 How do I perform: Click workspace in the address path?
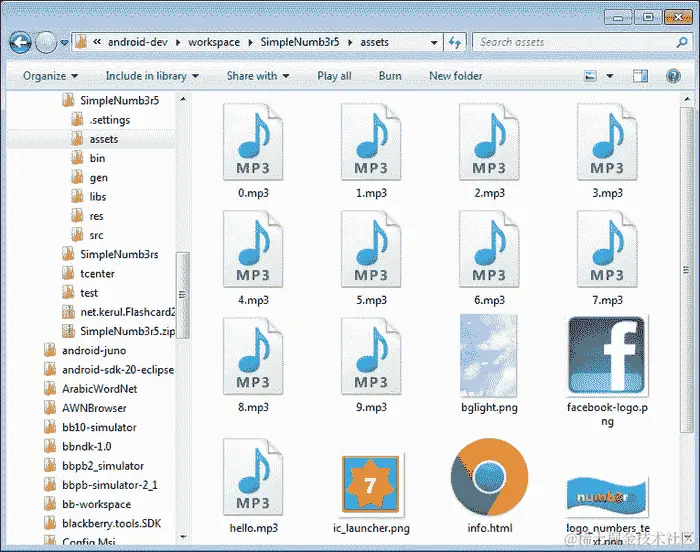(214, 42)
